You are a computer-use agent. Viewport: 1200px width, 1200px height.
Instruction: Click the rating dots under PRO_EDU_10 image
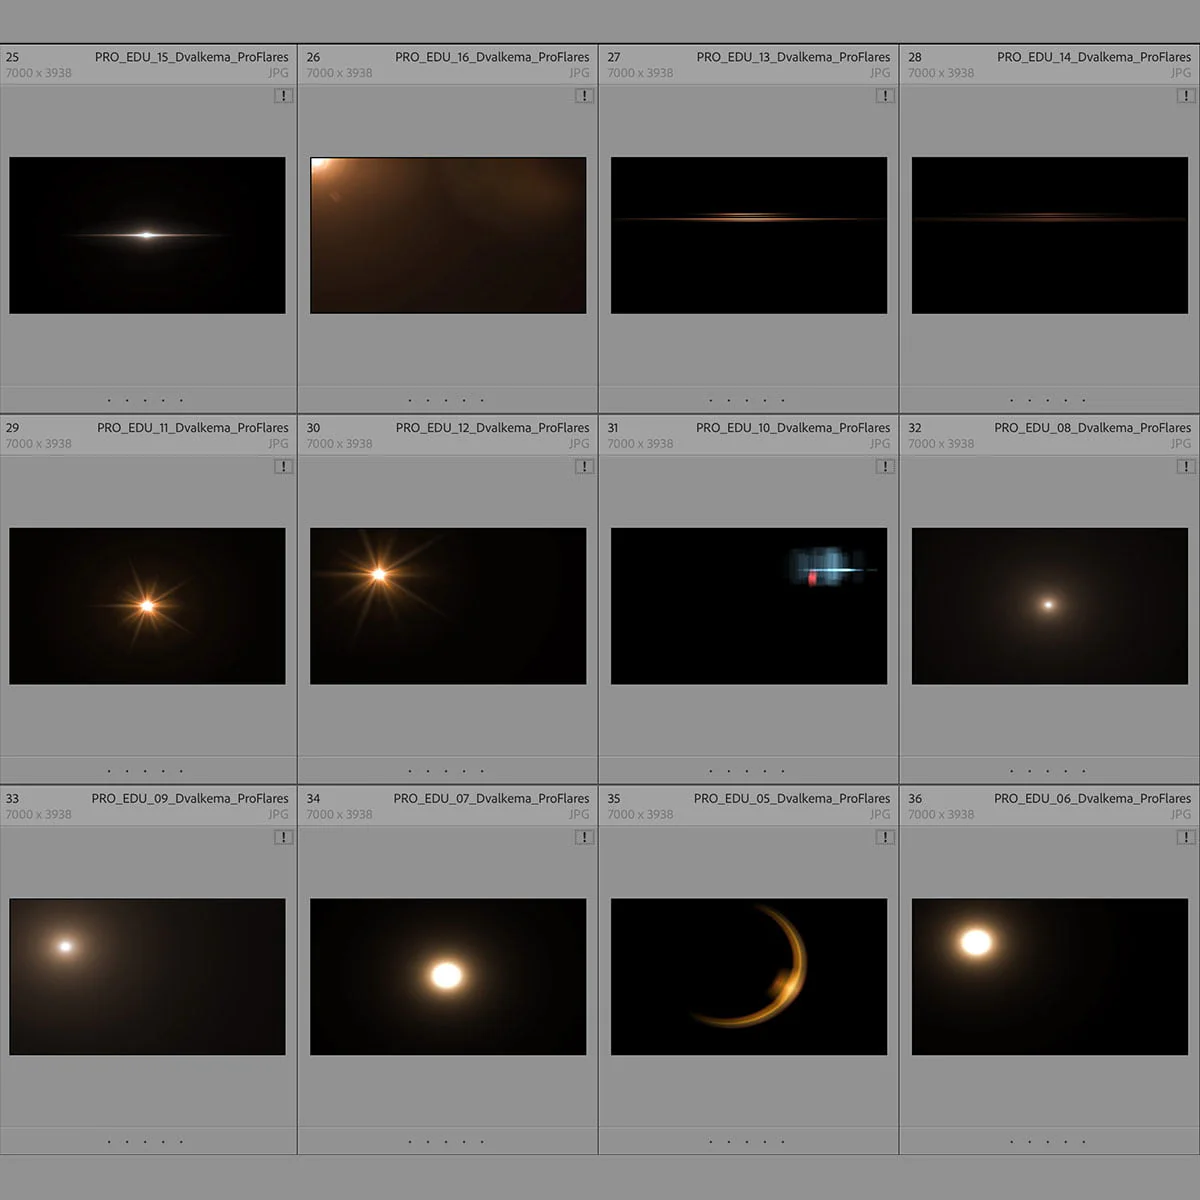[x=747, y=771]
